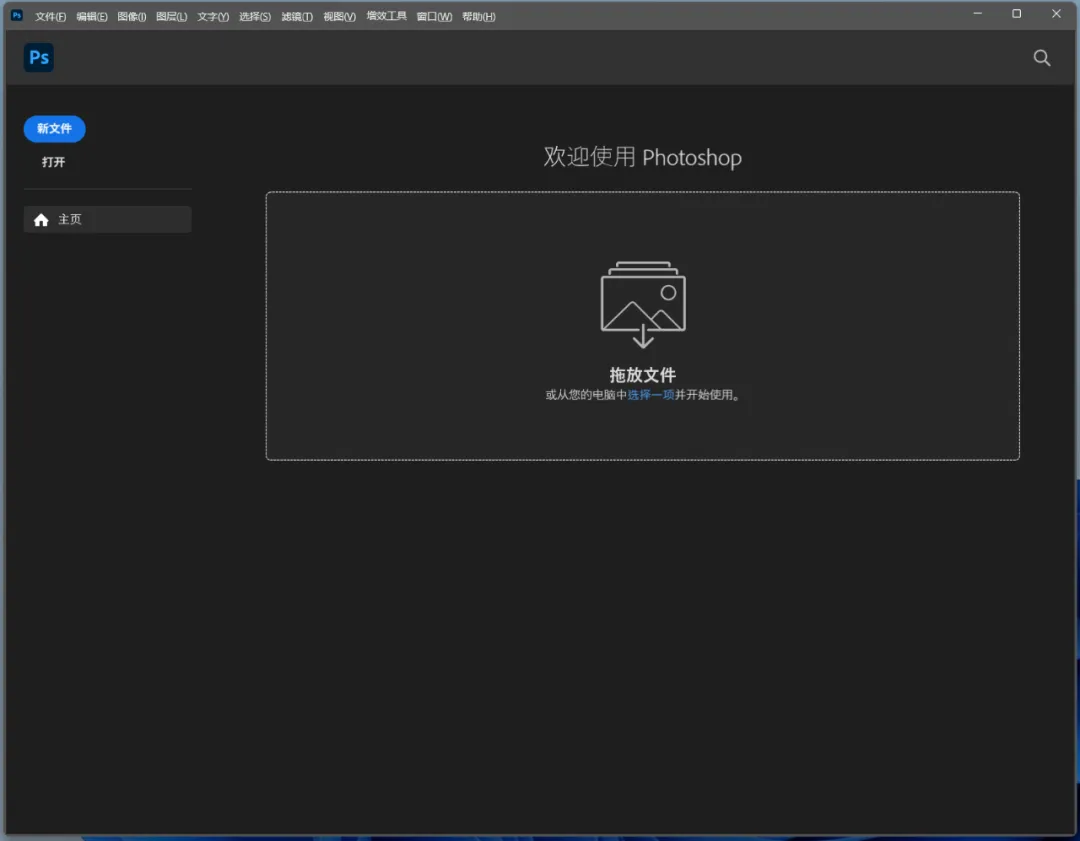
Task: Click the 打开 button in sidebar
Action: click(53, 162)
